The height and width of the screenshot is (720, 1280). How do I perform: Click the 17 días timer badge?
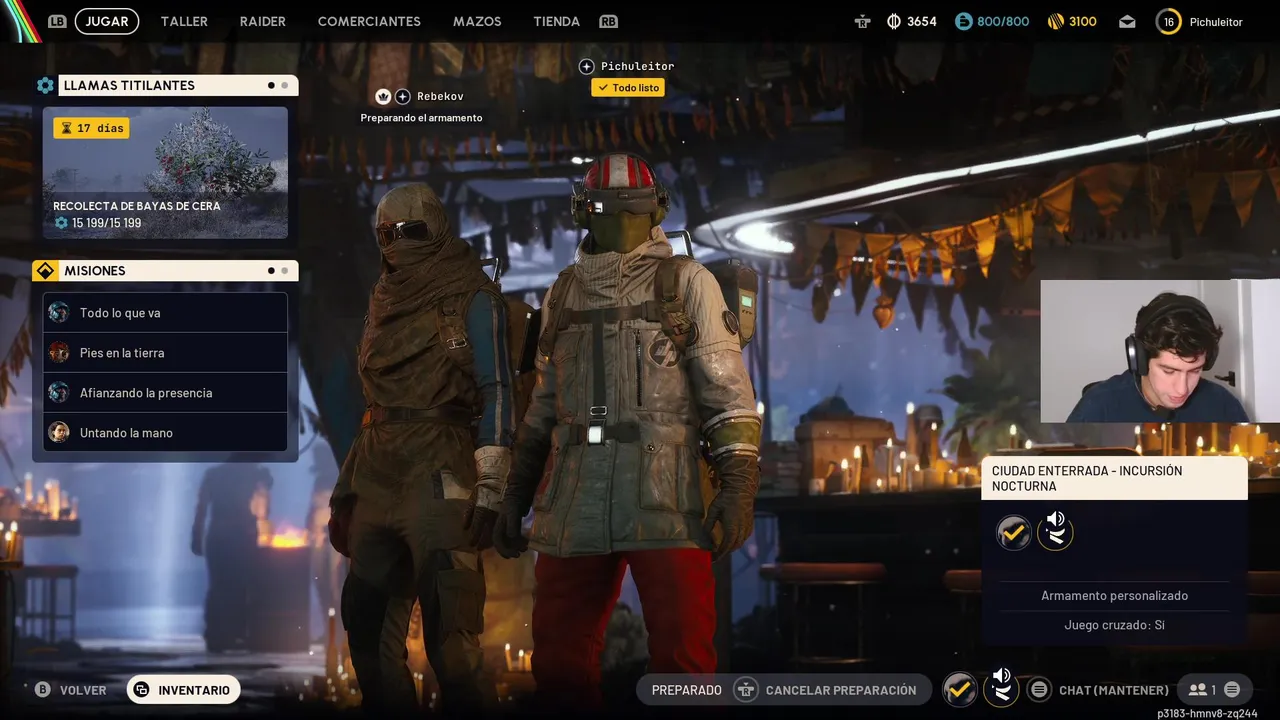coord(91,128)
